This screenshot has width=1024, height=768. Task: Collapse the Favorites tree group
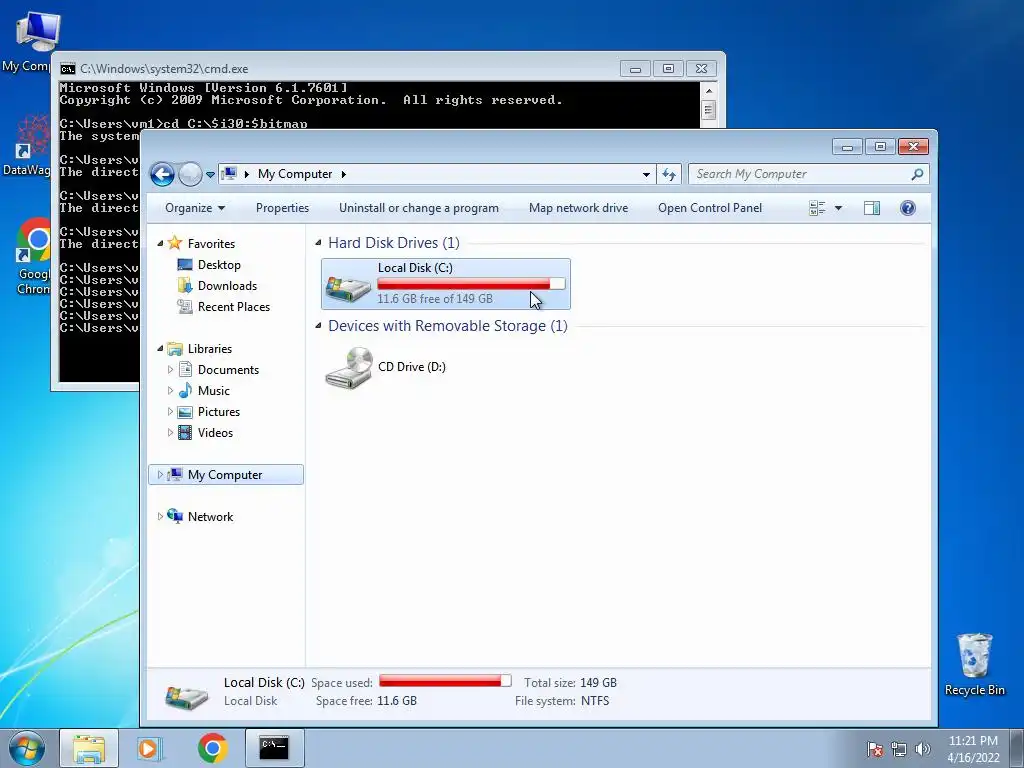click(x=161, y=244)
